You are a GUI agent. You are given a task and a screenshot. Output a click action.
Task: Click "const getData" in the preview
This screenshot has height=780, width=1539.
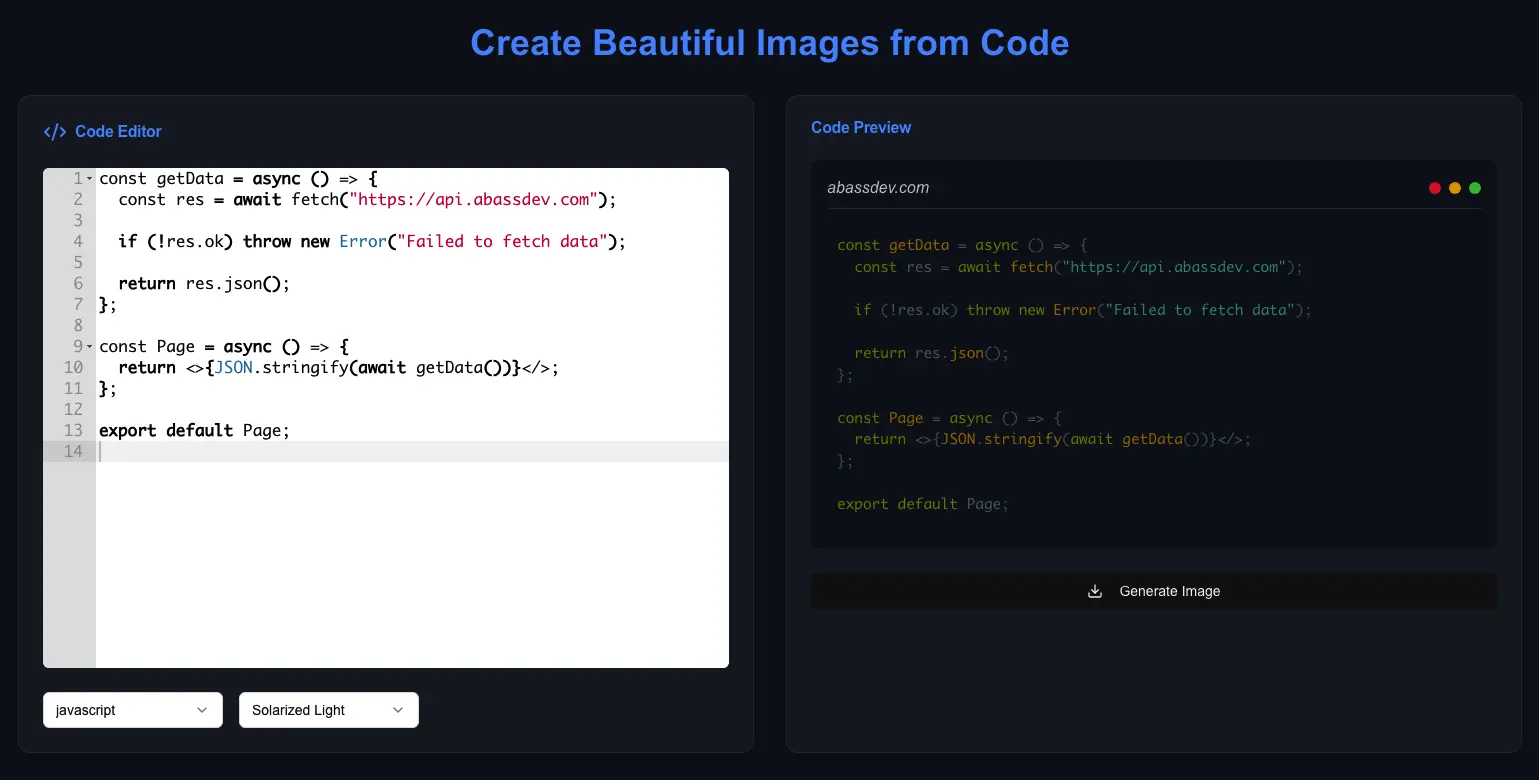coord(893,245)
